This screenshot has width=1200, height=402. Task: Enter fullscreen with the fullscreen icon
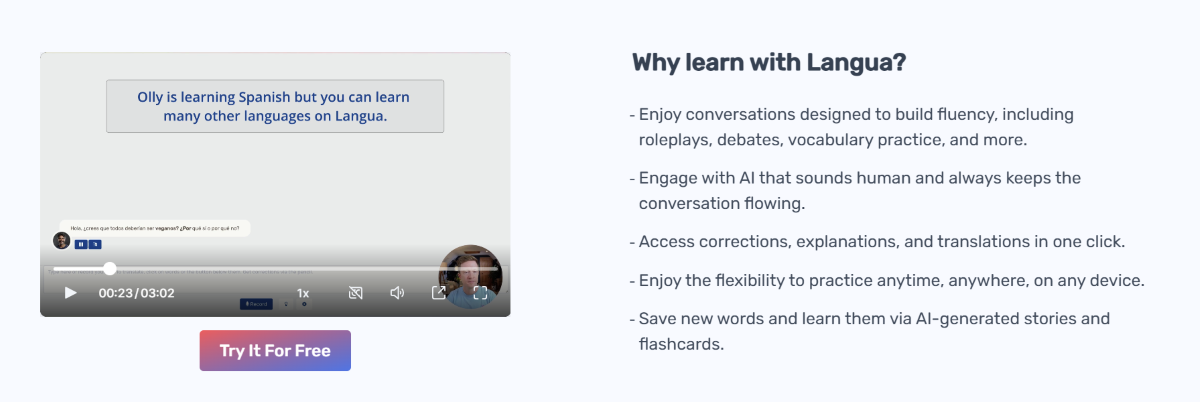tap(480, 293)
